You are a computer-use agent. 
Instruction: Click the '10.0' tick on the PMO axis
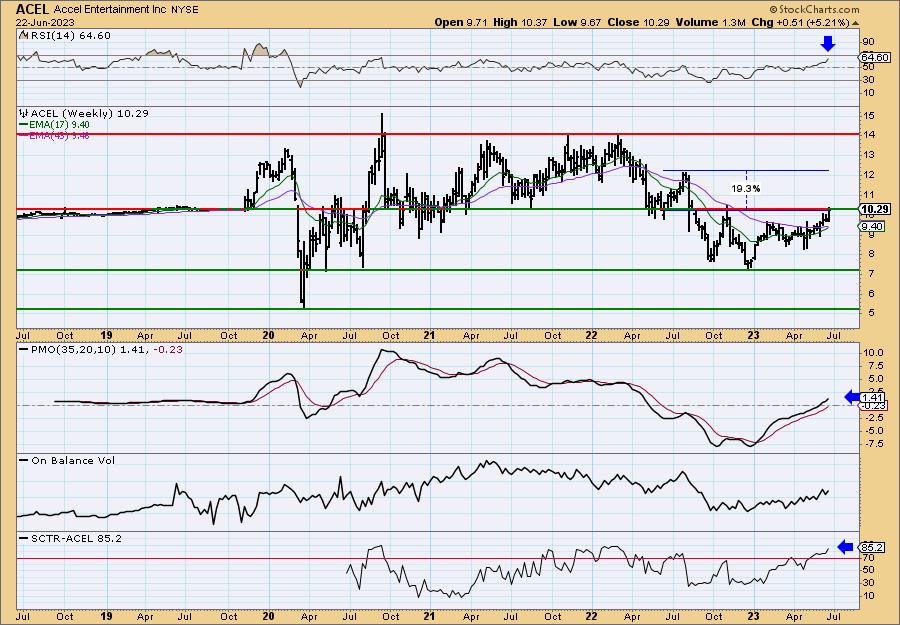(872, 353)
